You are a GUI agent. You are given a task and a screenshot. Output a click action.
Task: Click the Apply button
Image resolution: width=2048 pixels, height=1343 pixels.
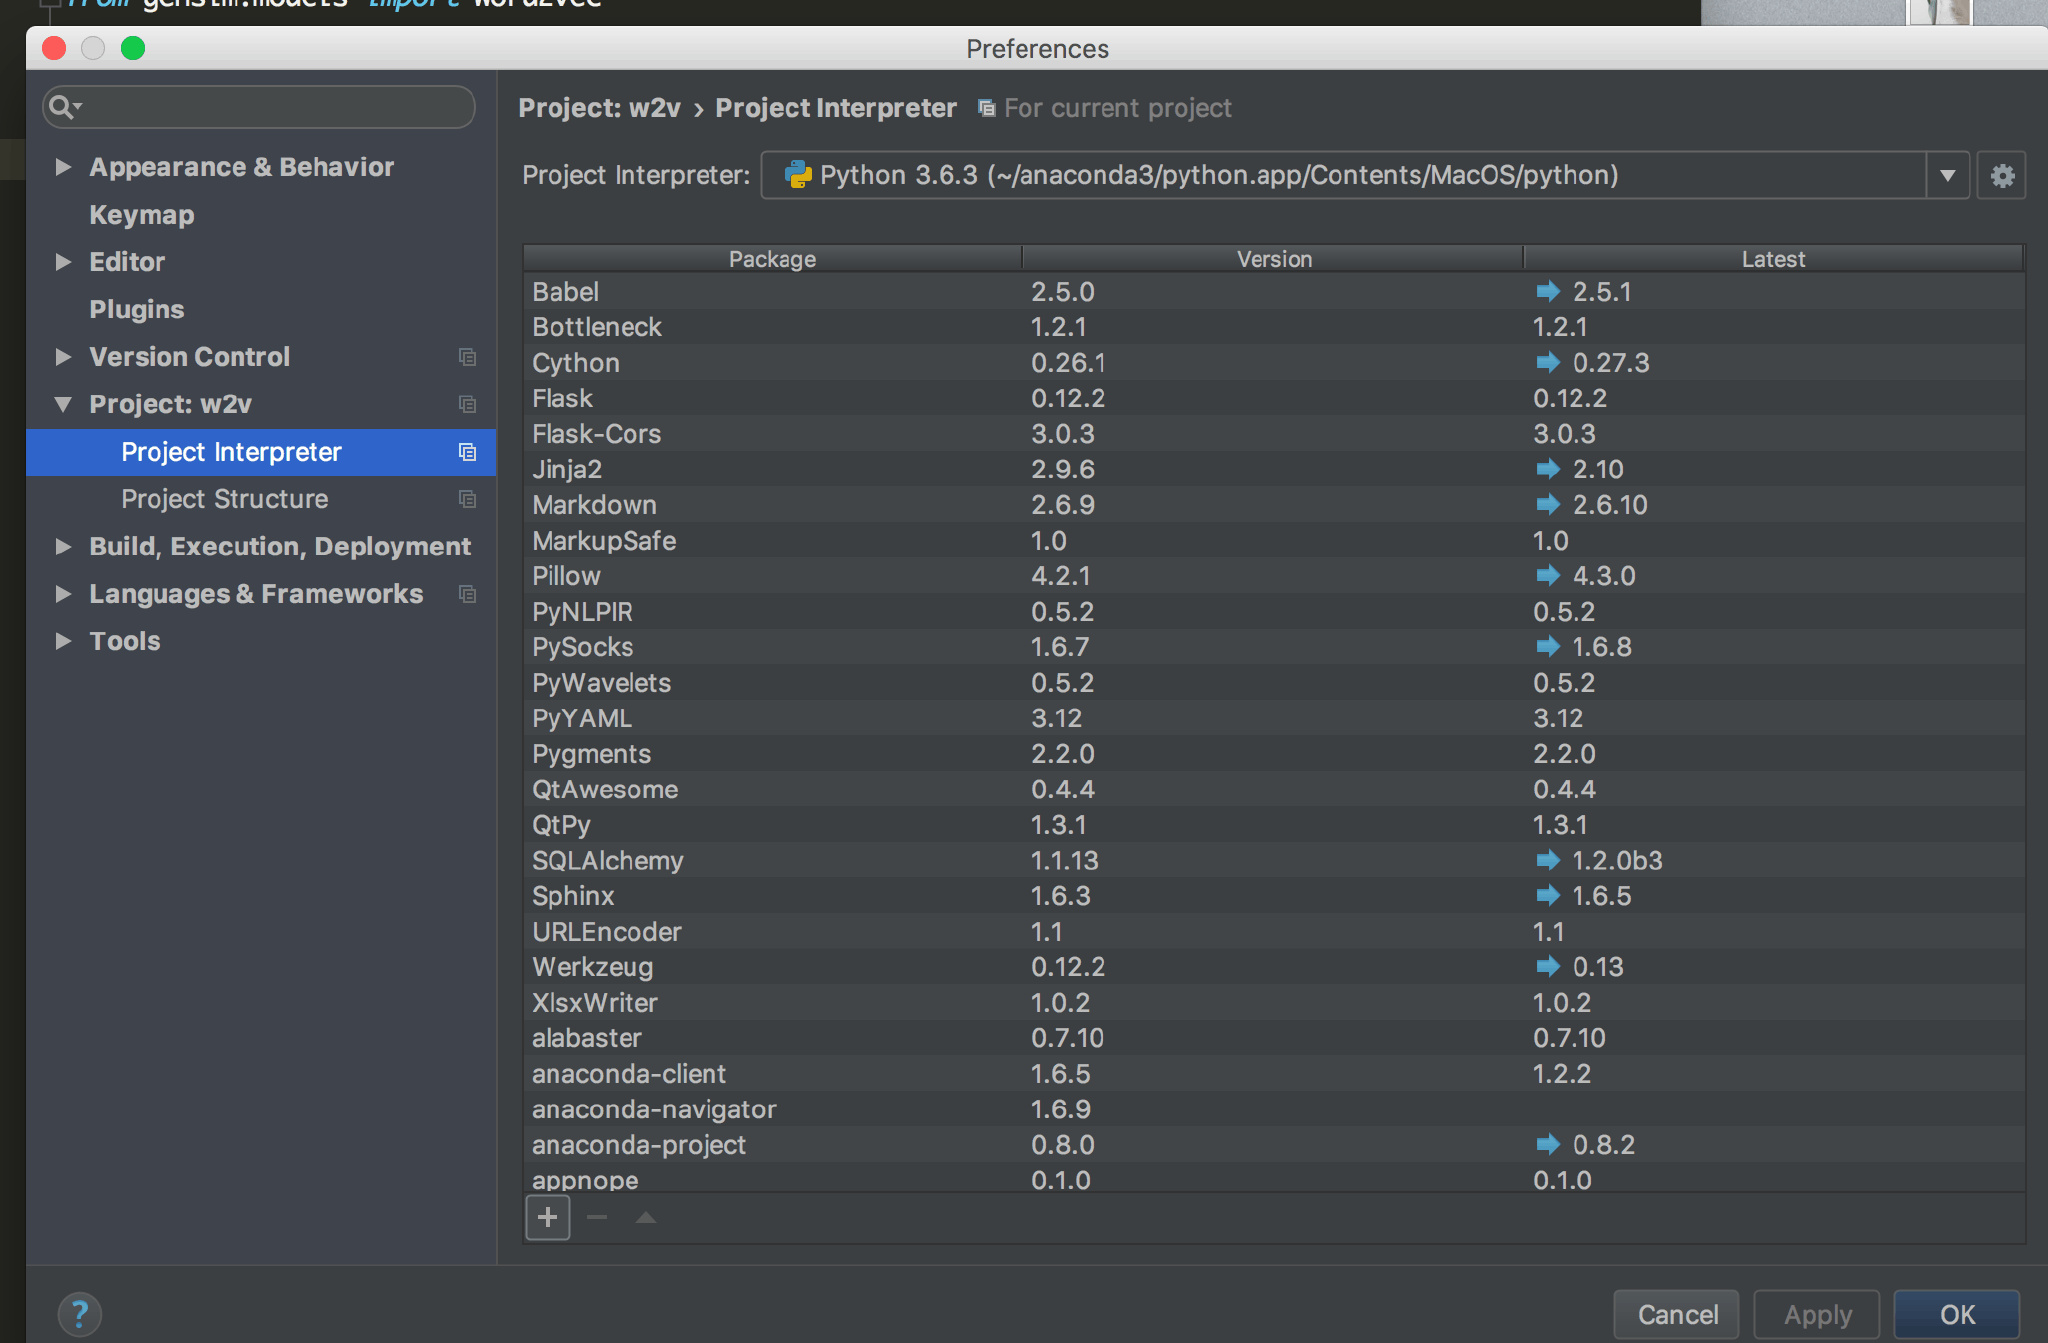coord(1817,1314)
